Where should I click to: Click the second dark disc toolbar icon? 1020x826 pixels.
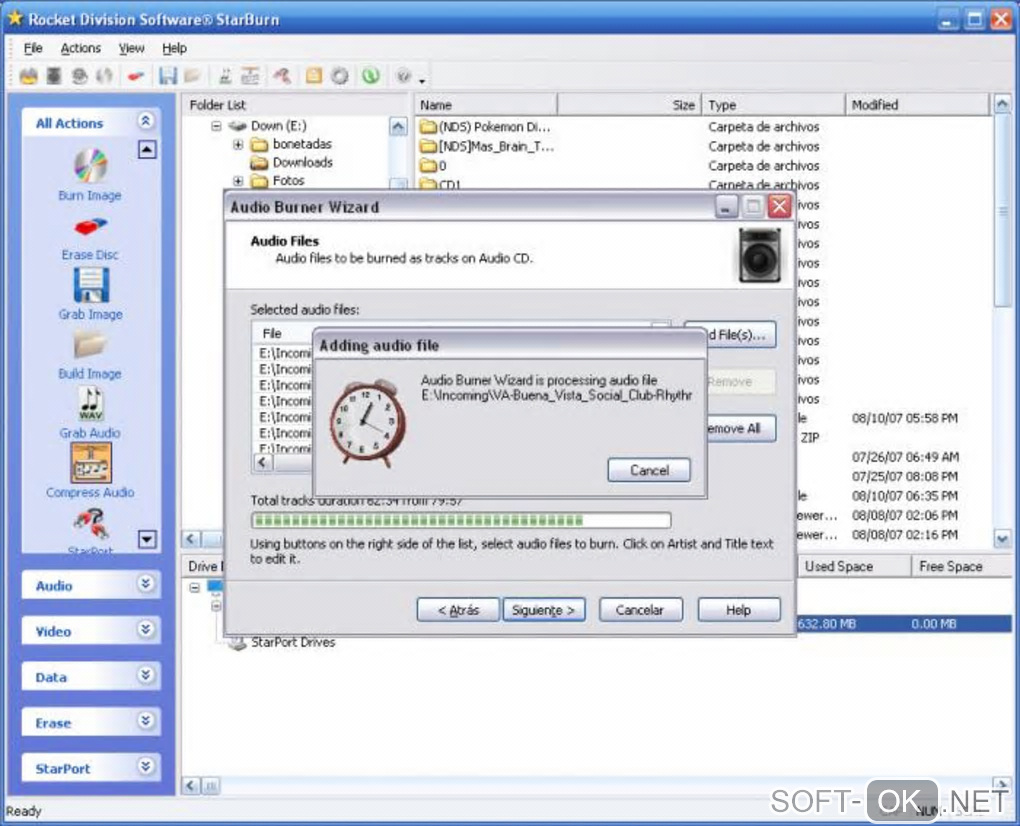coord(54,76)
